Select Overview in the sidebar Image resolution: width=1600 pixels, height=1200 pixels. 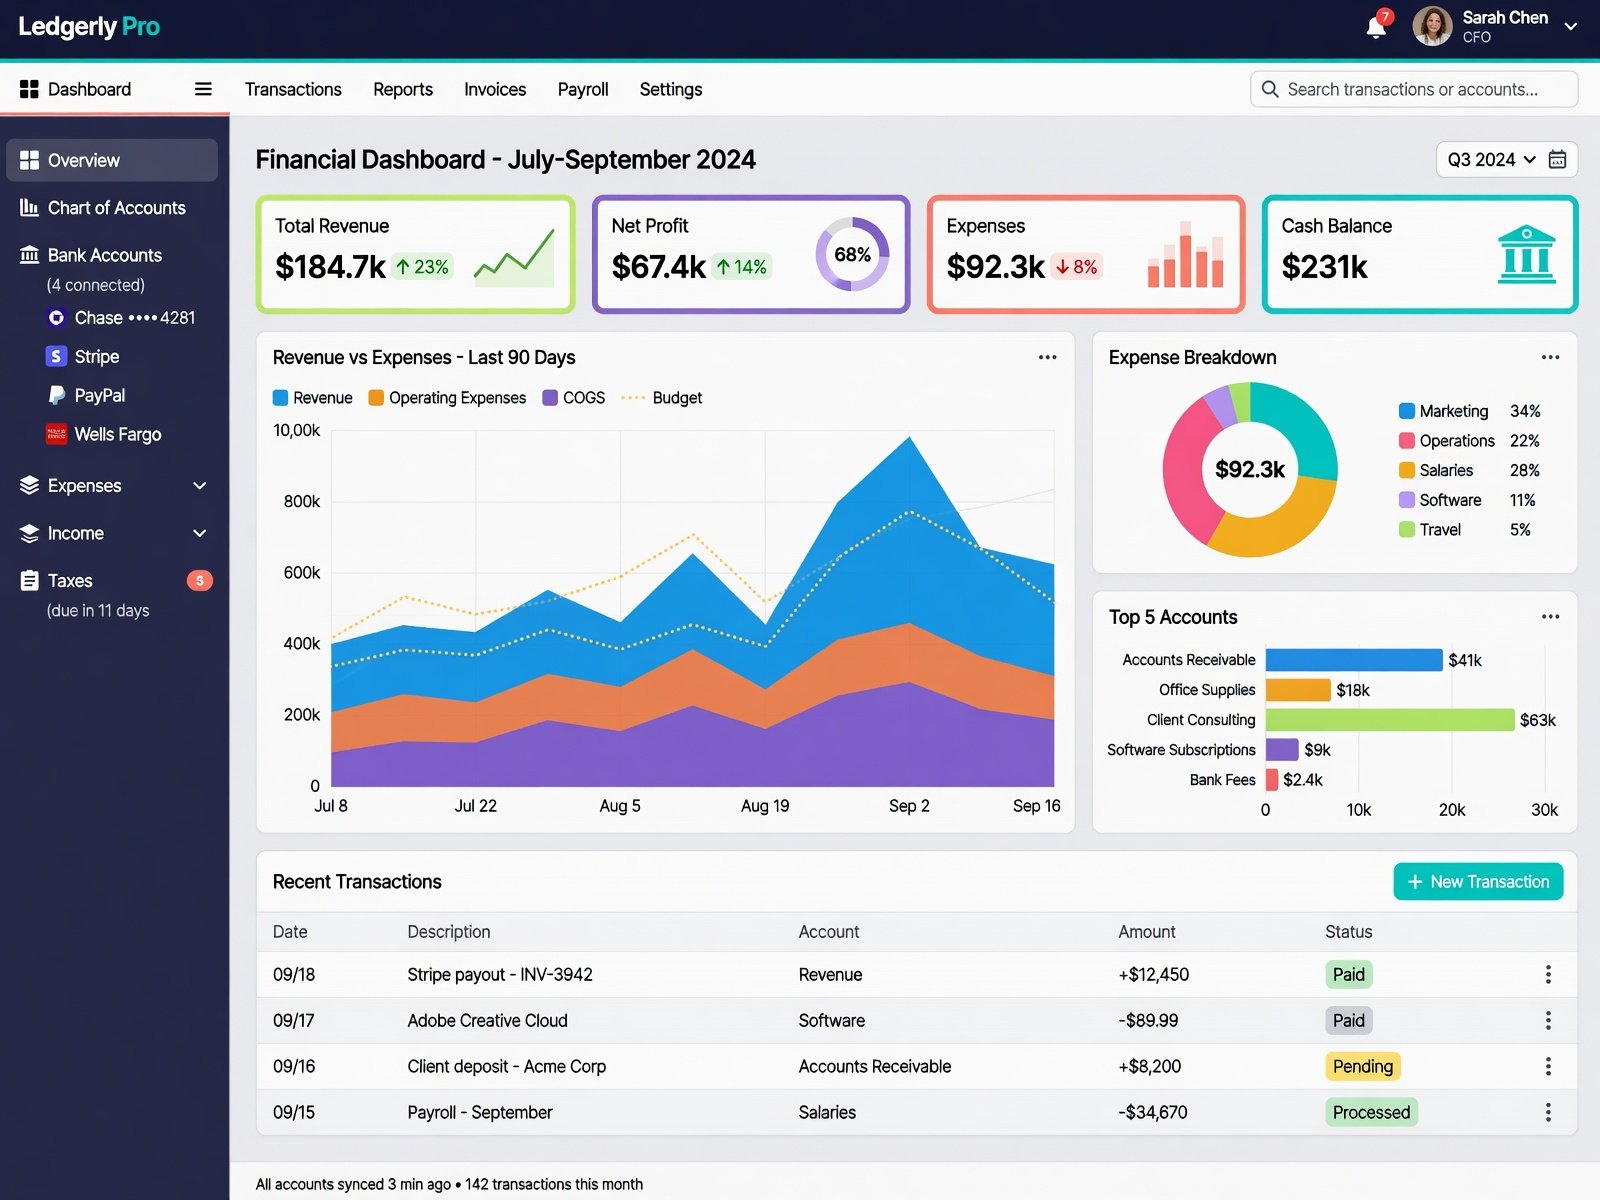click(112, 160)
